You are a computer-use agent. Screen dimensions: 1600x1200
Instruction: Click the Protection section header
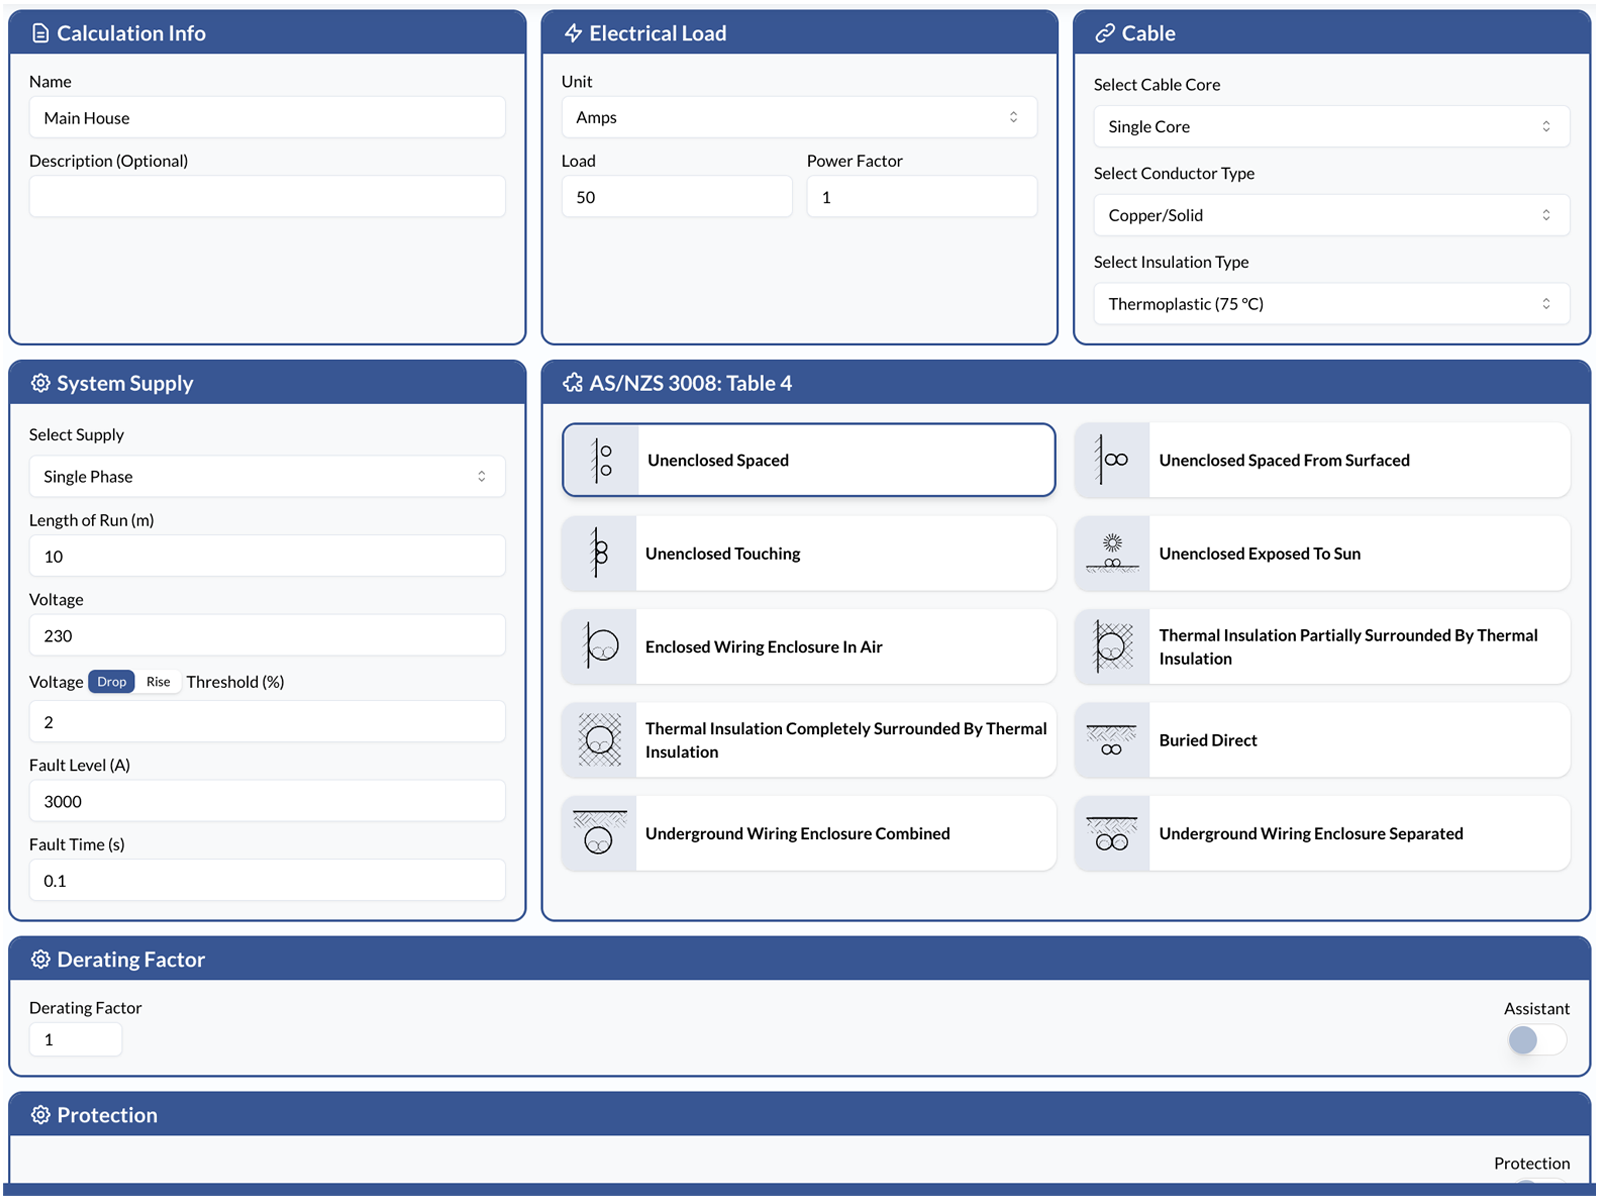click(x=107, y=1115)
